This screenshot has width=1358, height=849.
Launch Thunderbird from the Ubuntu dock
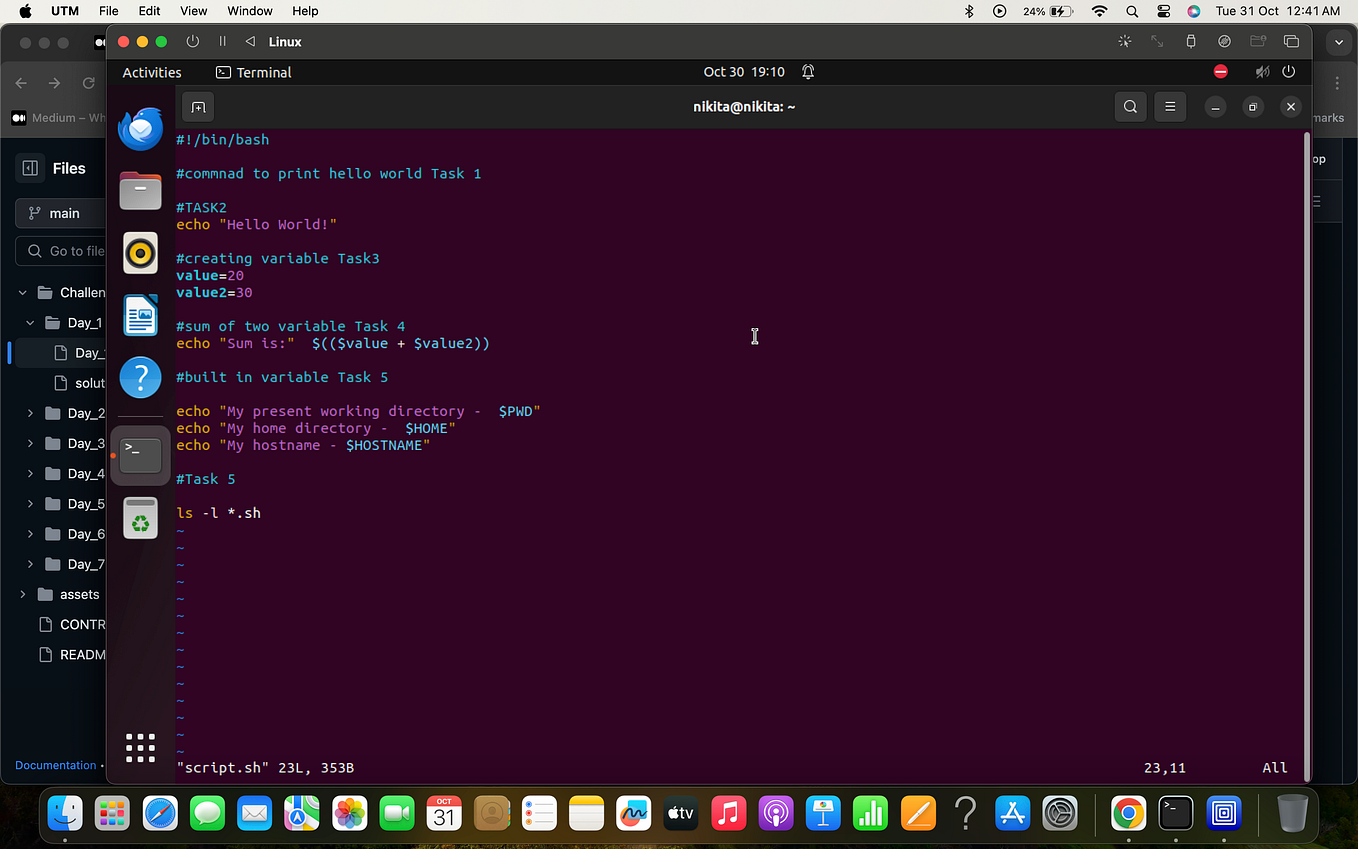coord(140,128)
